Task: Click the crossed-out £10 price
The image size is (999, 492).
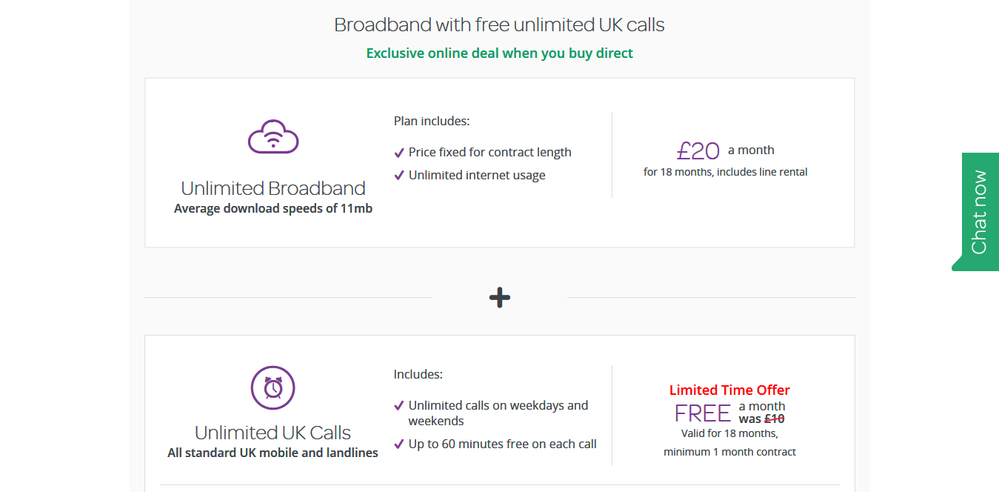Action: tap(774, 419)
